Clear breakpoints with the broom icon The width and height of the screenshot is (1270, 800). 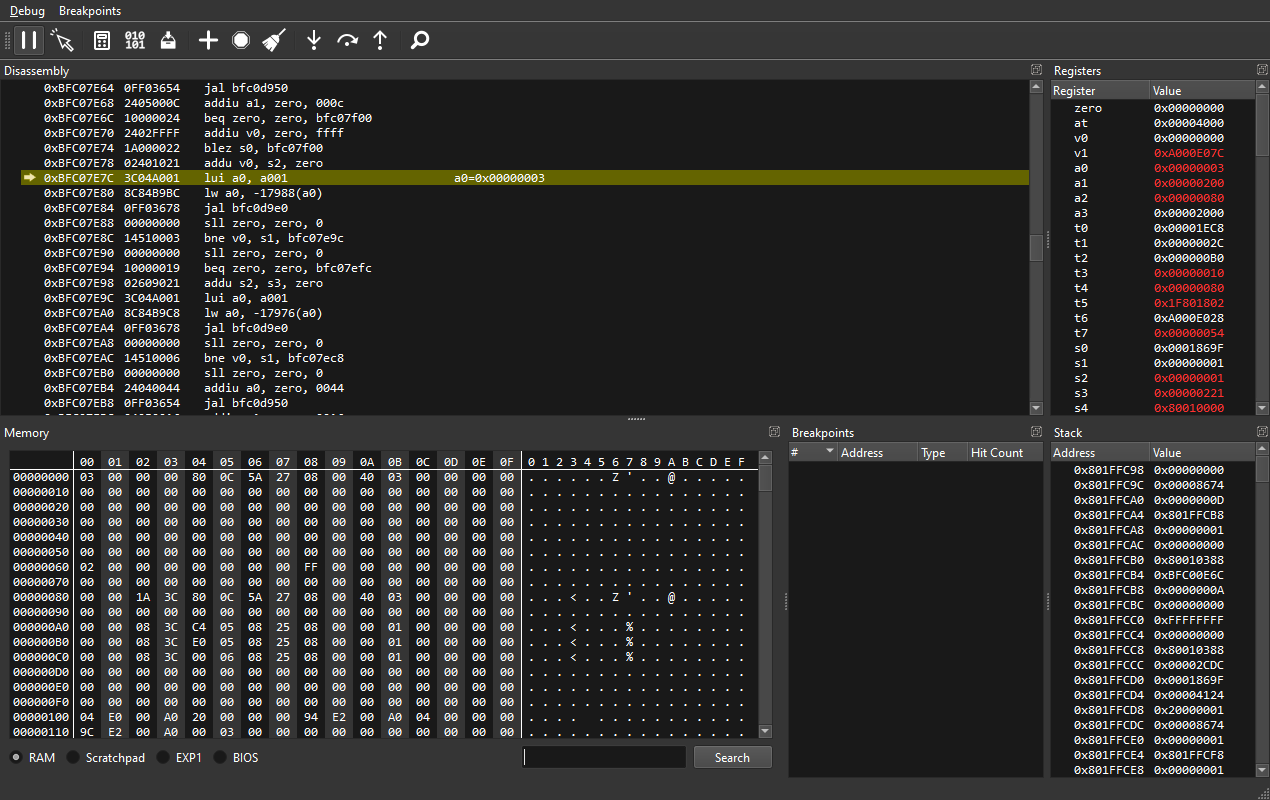[x=274, y=40]
